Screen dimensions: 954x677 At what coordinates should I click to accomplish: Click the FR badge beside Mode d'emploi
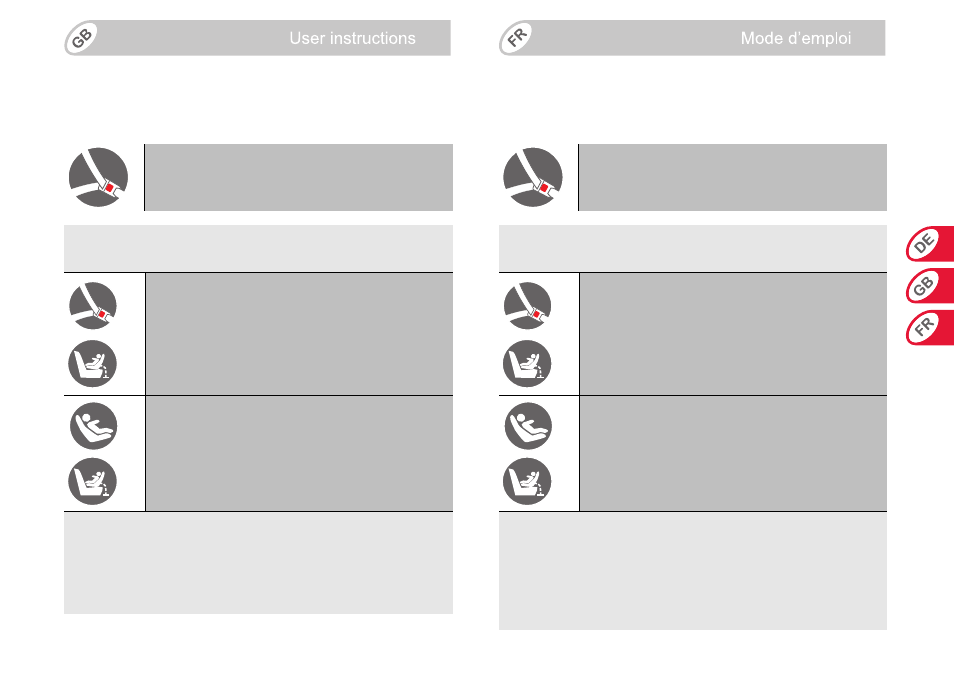[516, 38]
